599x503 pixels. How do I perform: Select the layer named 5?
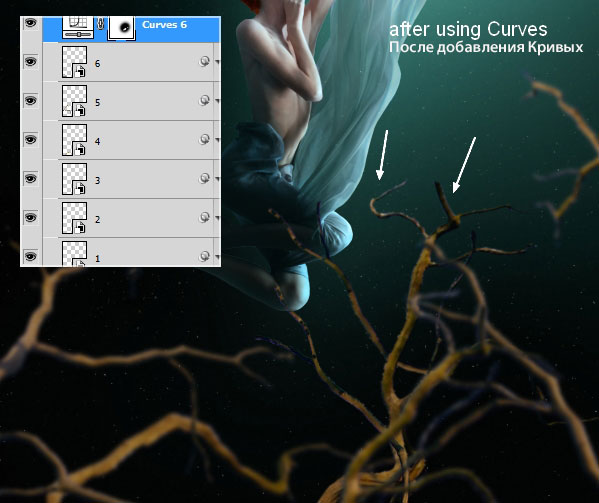coord(97,103)
